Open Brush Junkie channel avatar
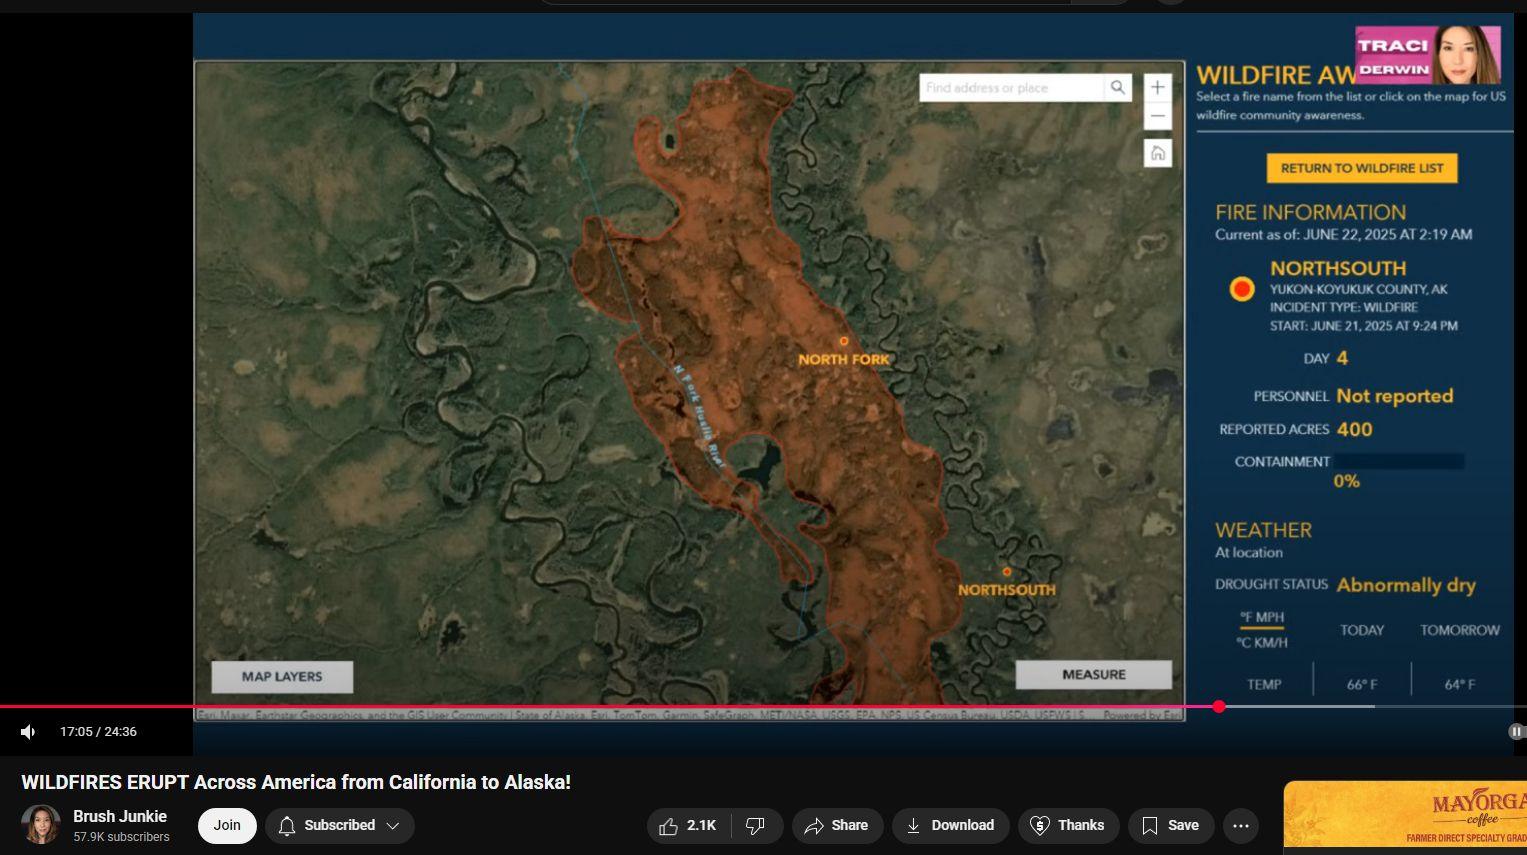Screen dimensions: 1527x855 click(x=41, y=825)
